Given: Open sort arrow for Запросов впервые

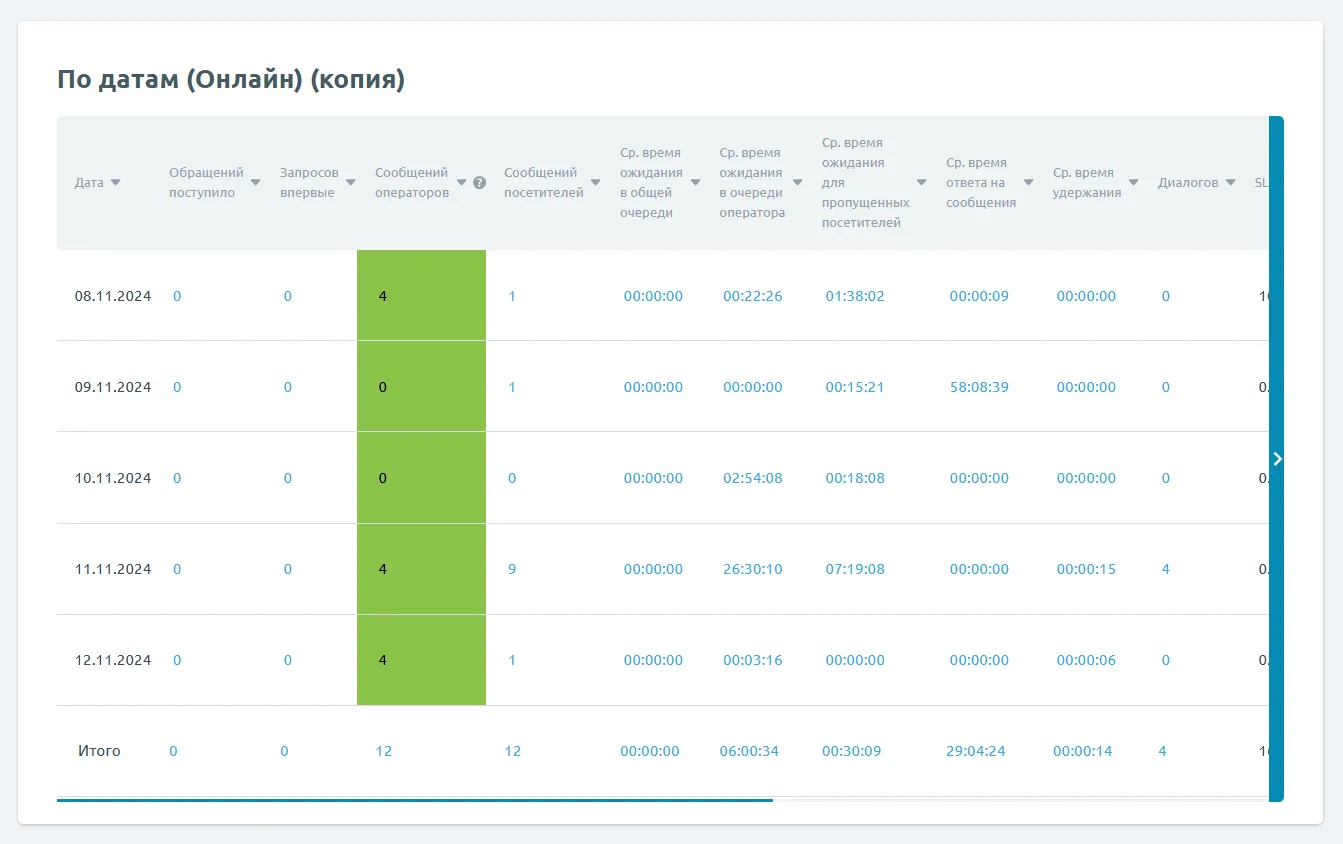Looking at the screenshot, I should (x=350, y=183).
